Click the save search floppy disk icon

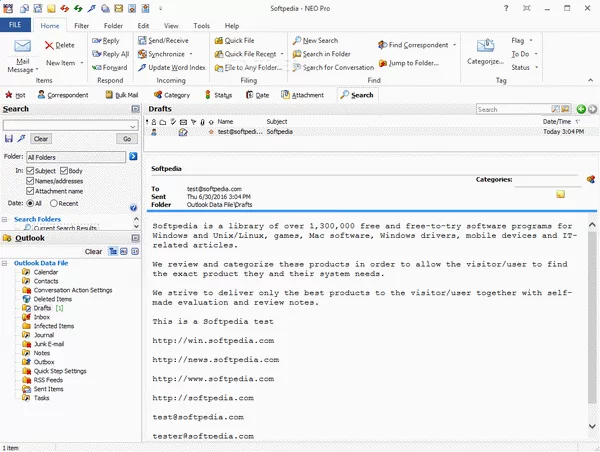[x=9, y=139]
